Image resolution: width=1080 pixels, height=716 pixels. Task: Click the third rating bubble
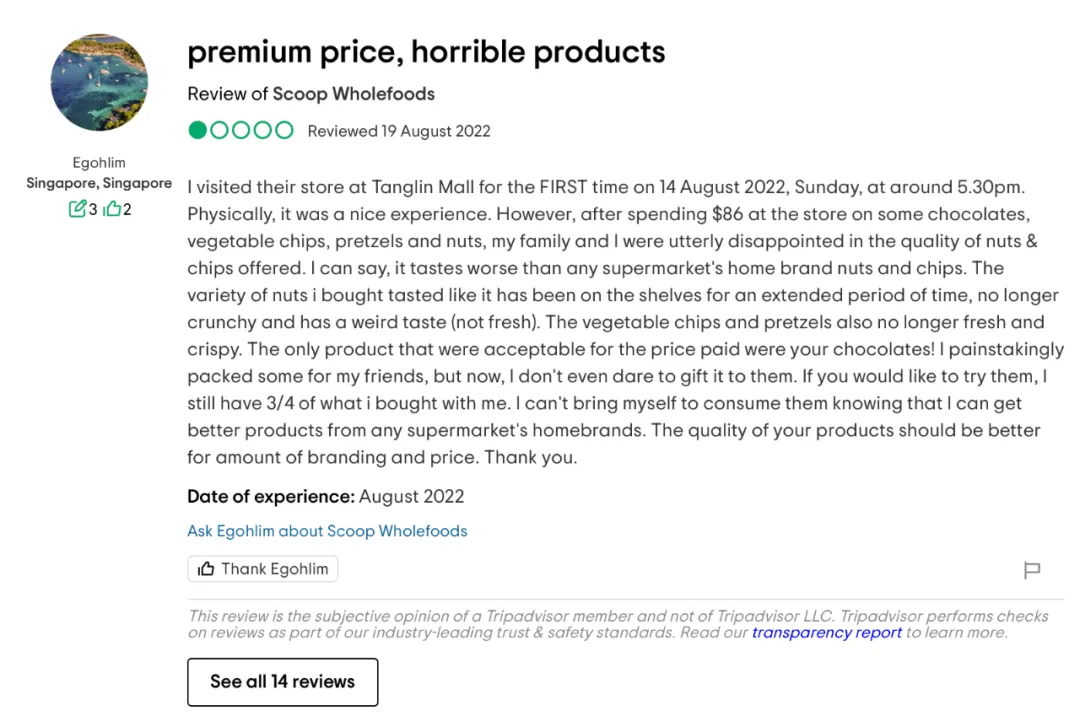tap(241, 130)
